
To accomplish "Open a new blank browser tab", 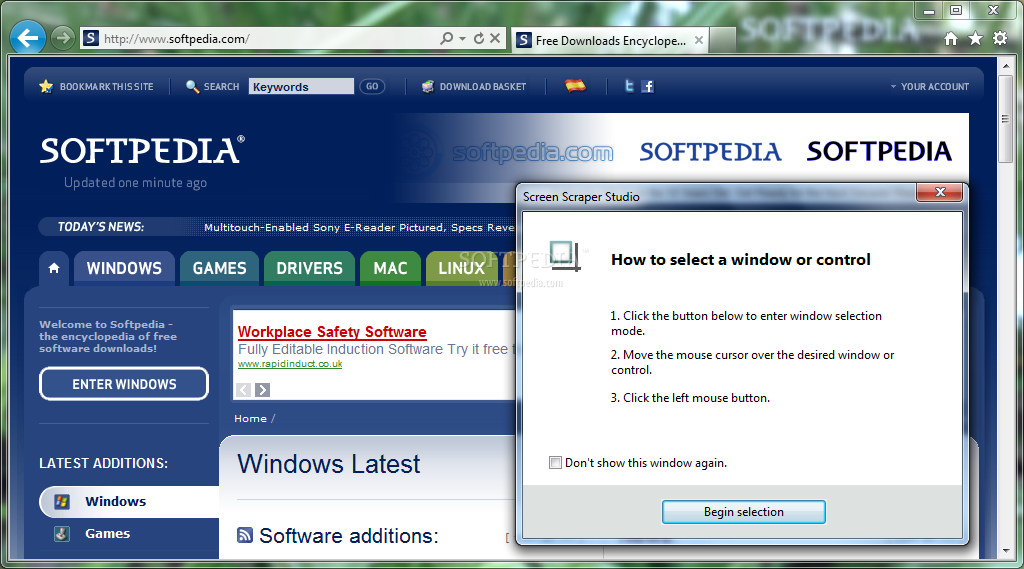I will coord(722,41).
